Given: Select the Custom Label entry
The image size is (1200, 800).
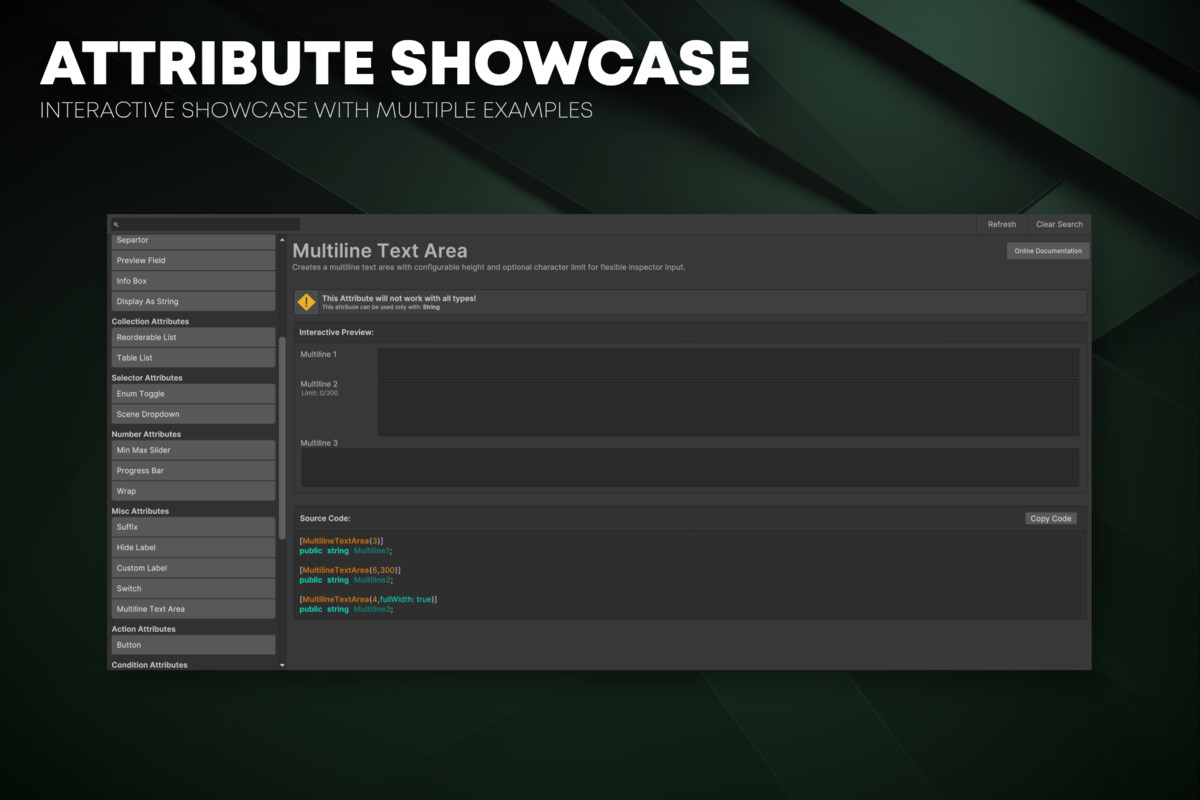Looking at the screenshot, I should pos(193,568).
